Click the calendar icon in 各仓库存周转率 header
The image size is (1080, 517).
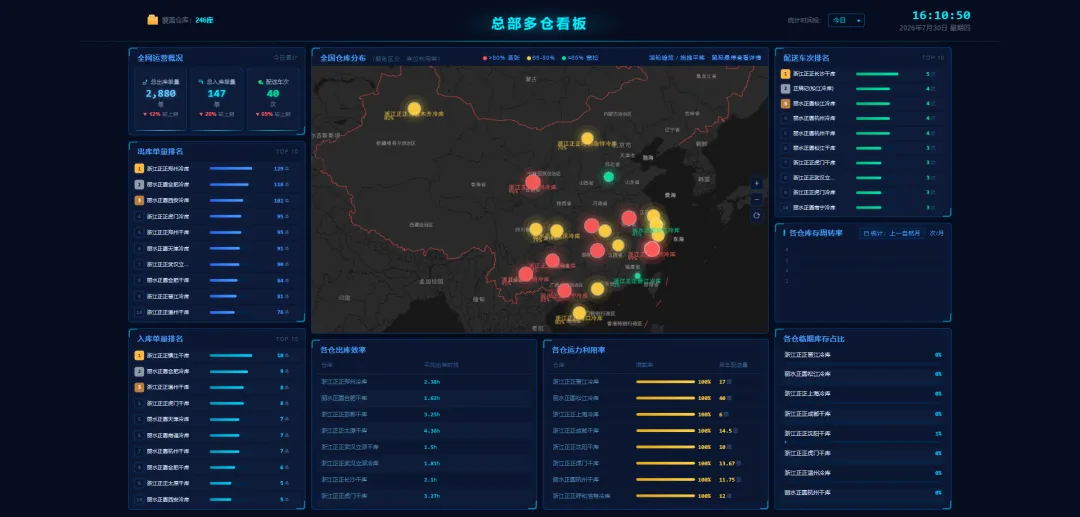pyautogui.click(x=866, y=233)
